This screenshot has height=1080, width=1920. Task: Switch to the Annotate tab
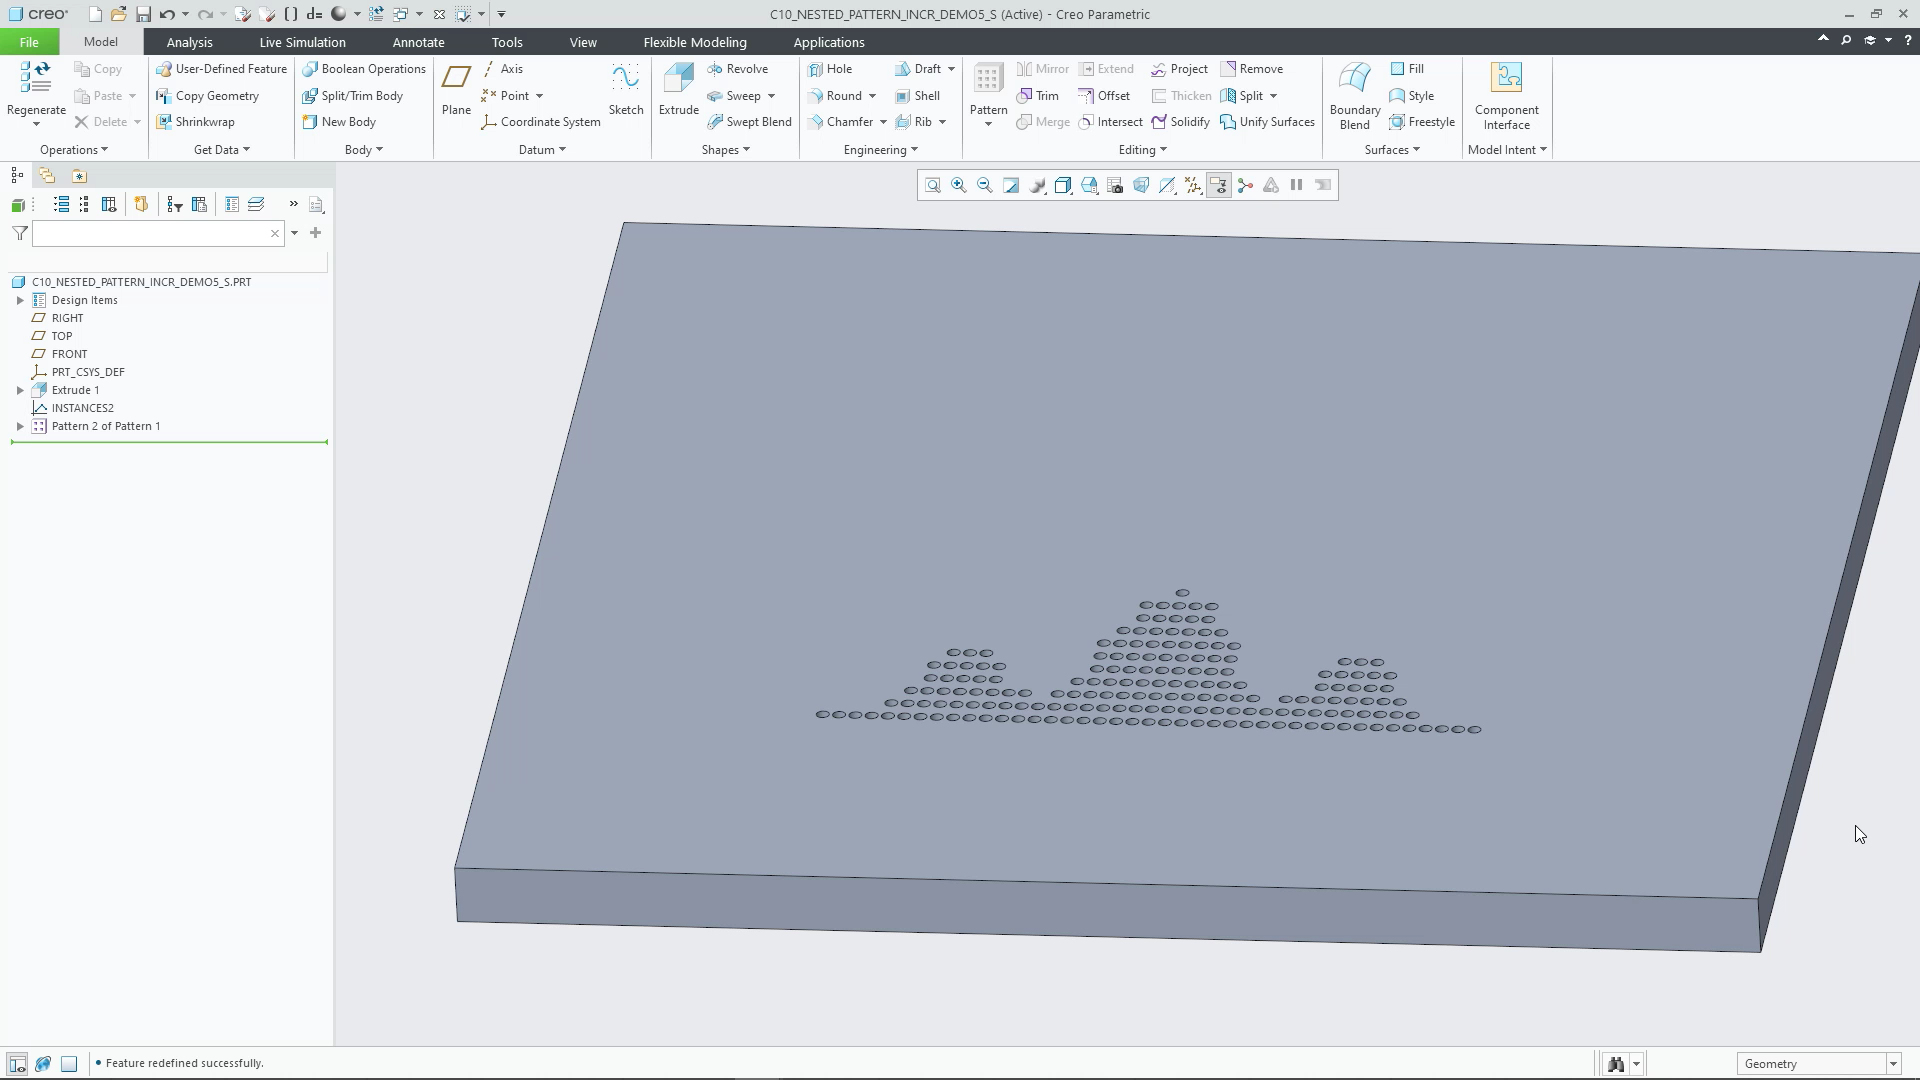[418, 42]
